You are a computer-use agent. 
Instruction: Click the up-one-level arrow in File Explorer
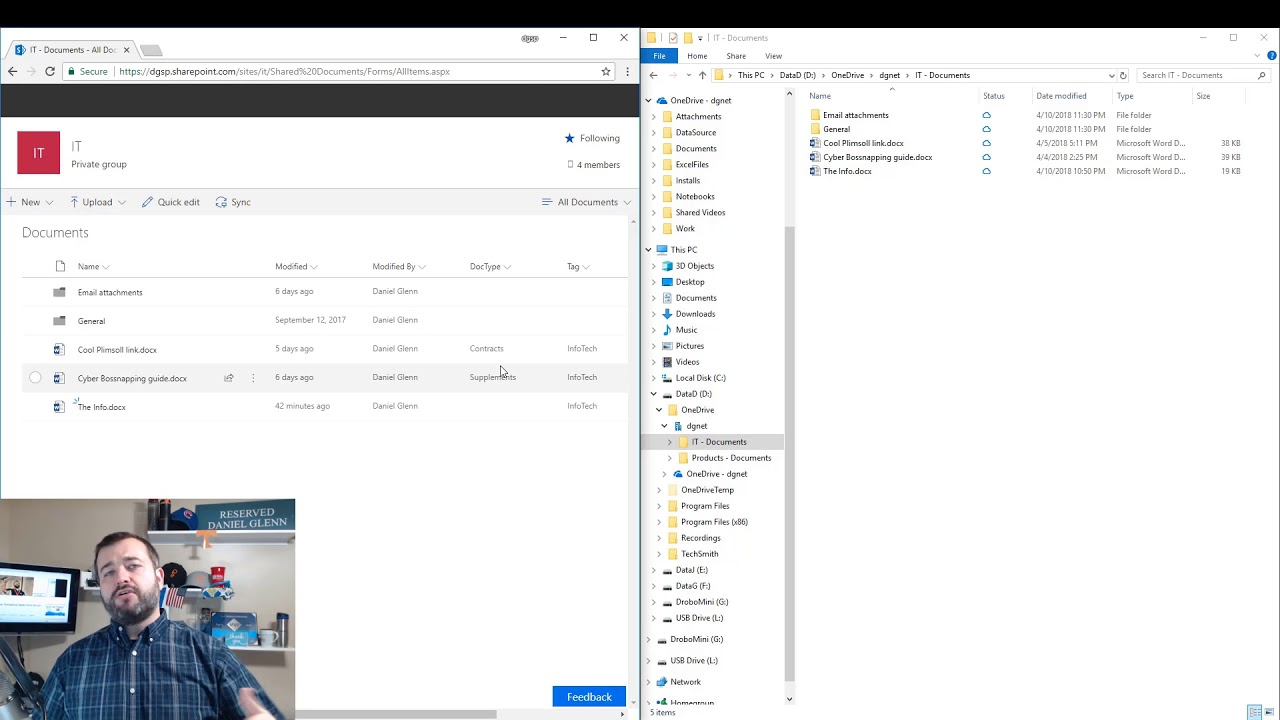(x=703, y=75)
